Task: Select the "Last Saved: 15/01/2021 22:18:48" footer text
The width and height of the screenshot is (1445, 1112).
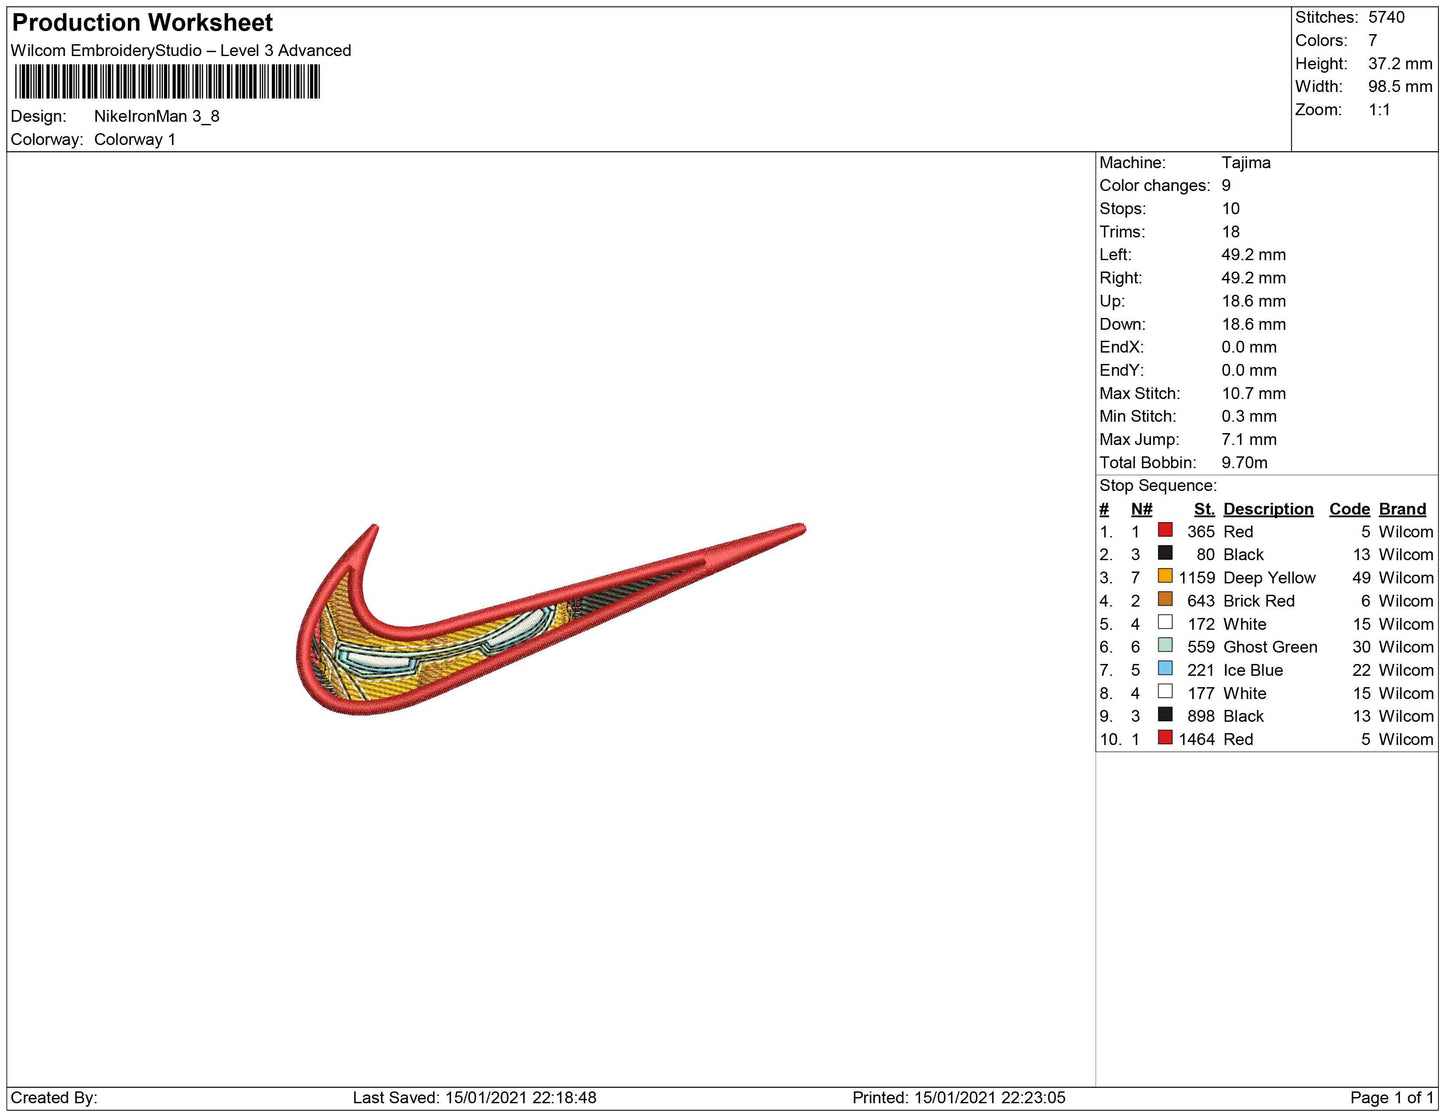Action: pyautogui.click(x=474, y=1098)
